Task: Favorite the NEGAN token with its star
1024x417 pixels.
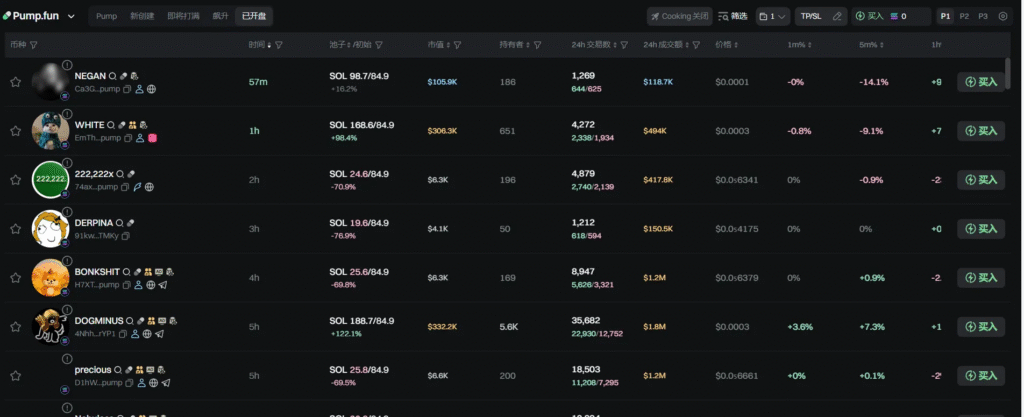Action: pos(15,82)
